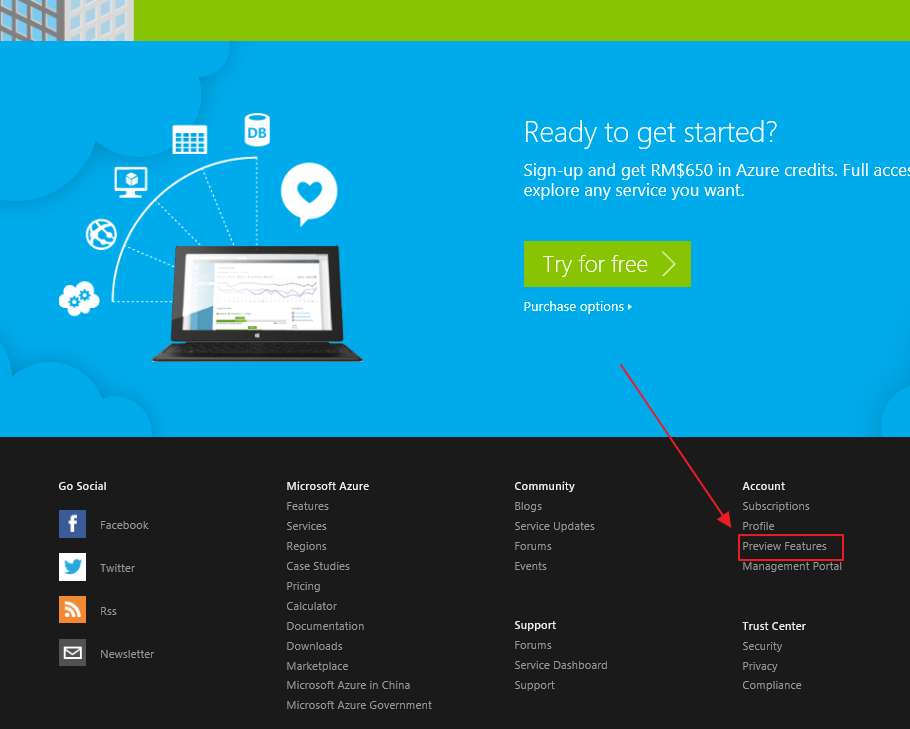Open Features under Microsoft Azure

tap(308, 506)
